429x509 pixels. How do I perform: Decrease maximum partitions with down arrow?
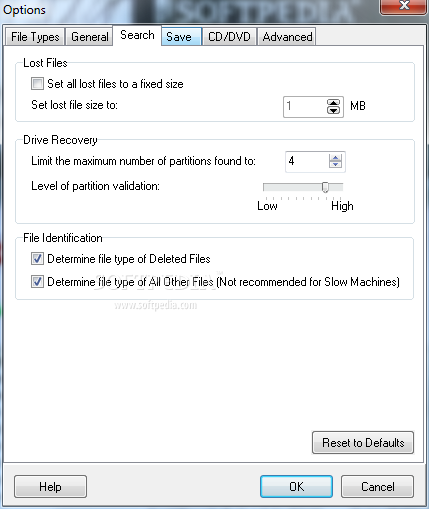(335, 164)
